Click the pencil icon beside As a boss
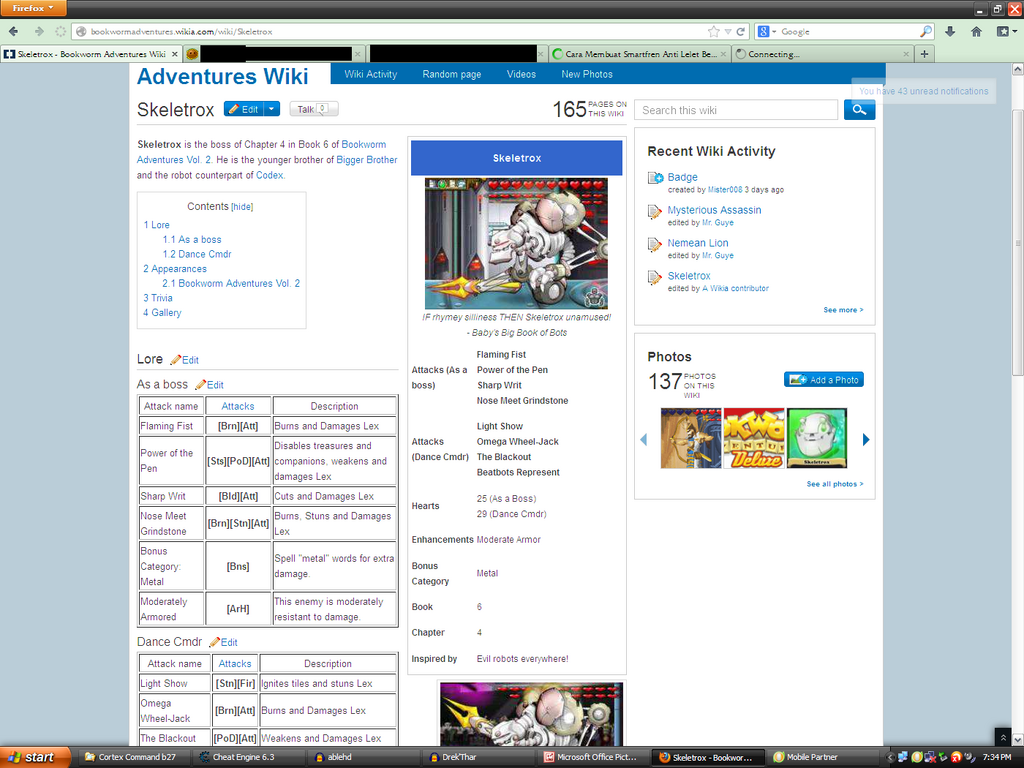This screenshot has height=768, width=1024. click(x=200, y=385)
